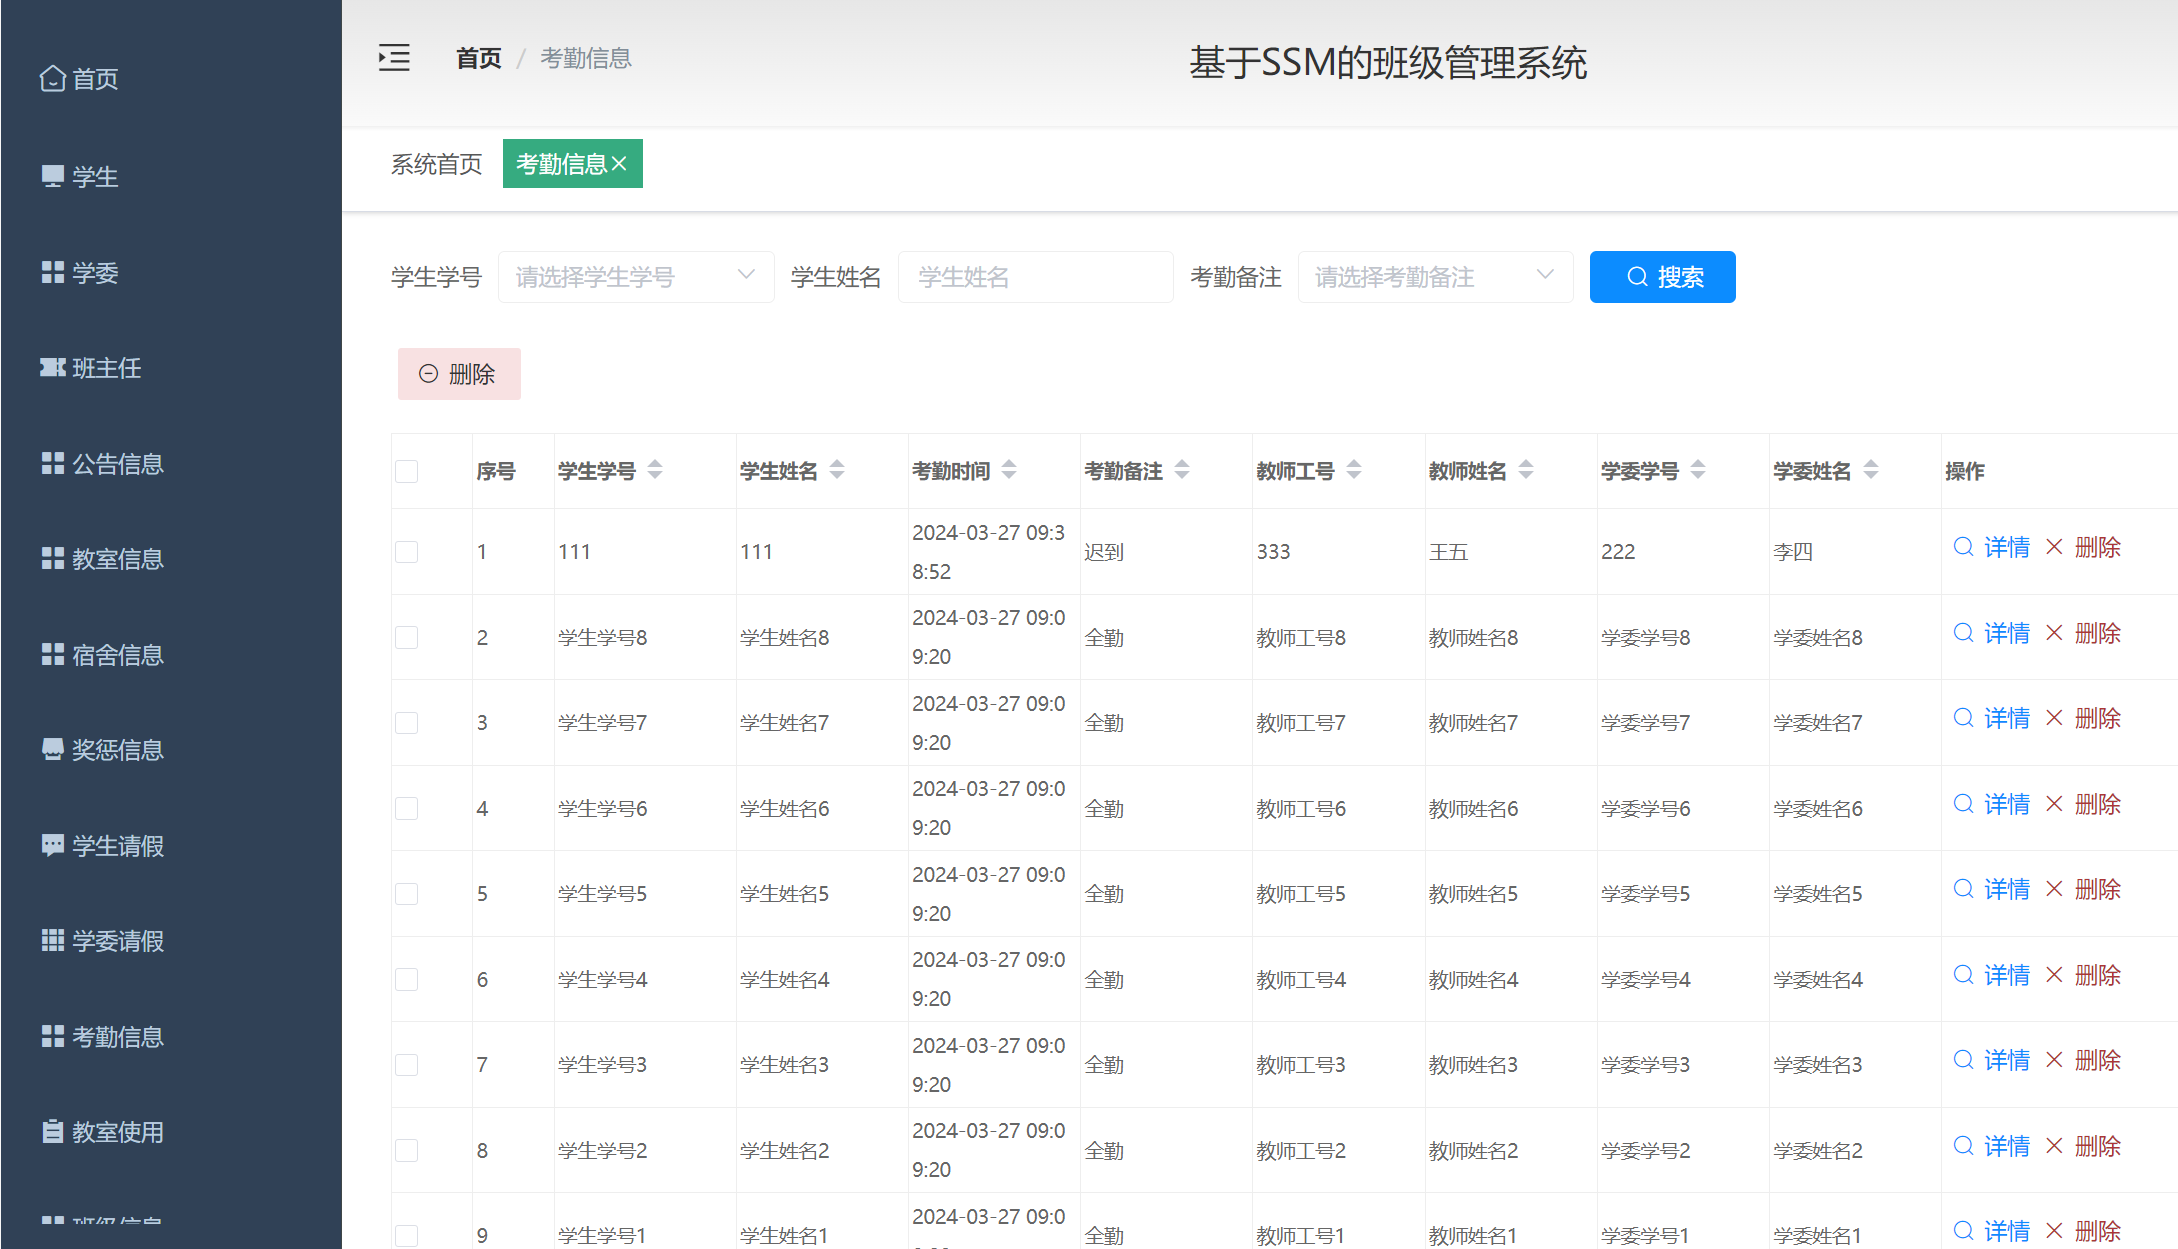
Task: Click X delete icon for row 学生学号4
Action: 2054,975
